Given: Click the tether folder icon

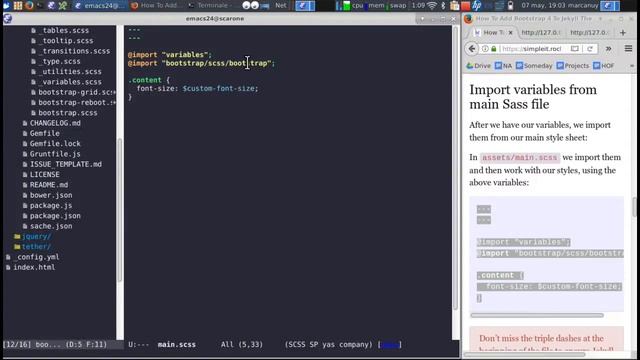Looking at the screenshot, I should pos(17,247).
